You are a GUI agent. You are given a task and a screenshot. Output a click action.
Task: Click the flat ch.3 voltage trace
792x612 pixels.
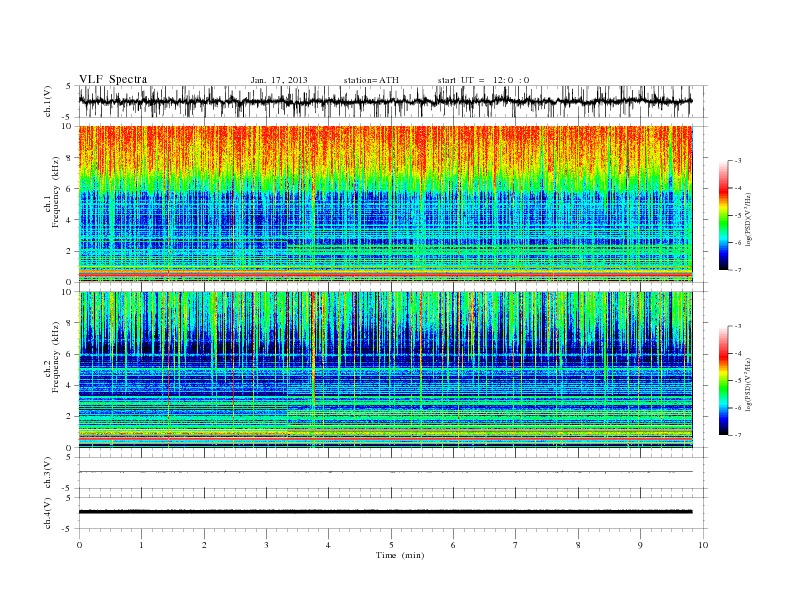point(385,472)
